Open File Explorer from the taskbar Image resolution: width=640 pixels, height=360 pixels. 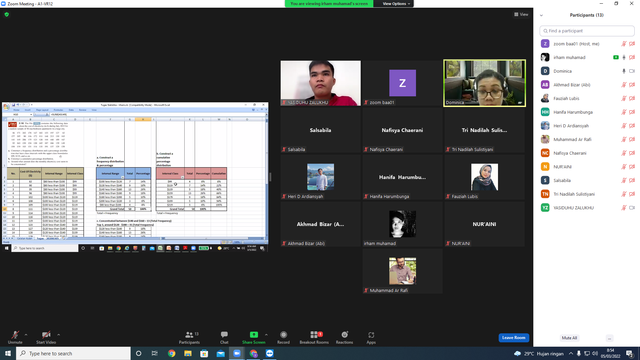pos(188,353)
